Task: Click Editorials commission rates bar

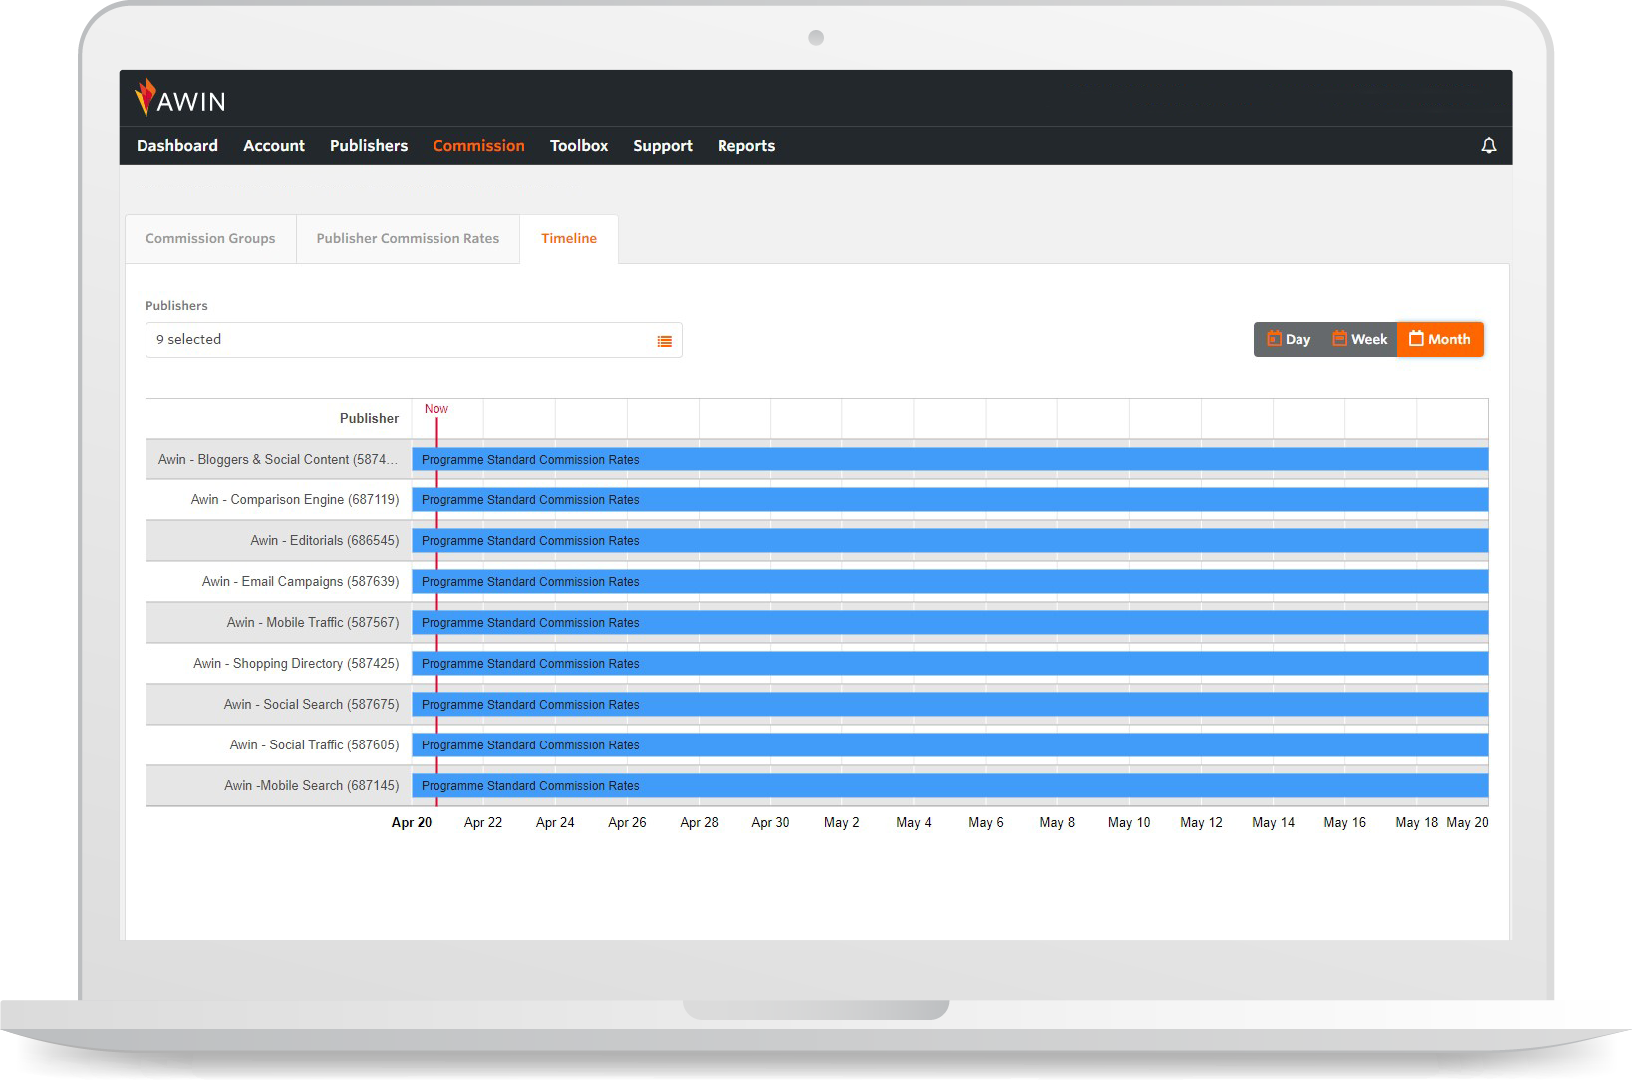Action: coord(950,541)
